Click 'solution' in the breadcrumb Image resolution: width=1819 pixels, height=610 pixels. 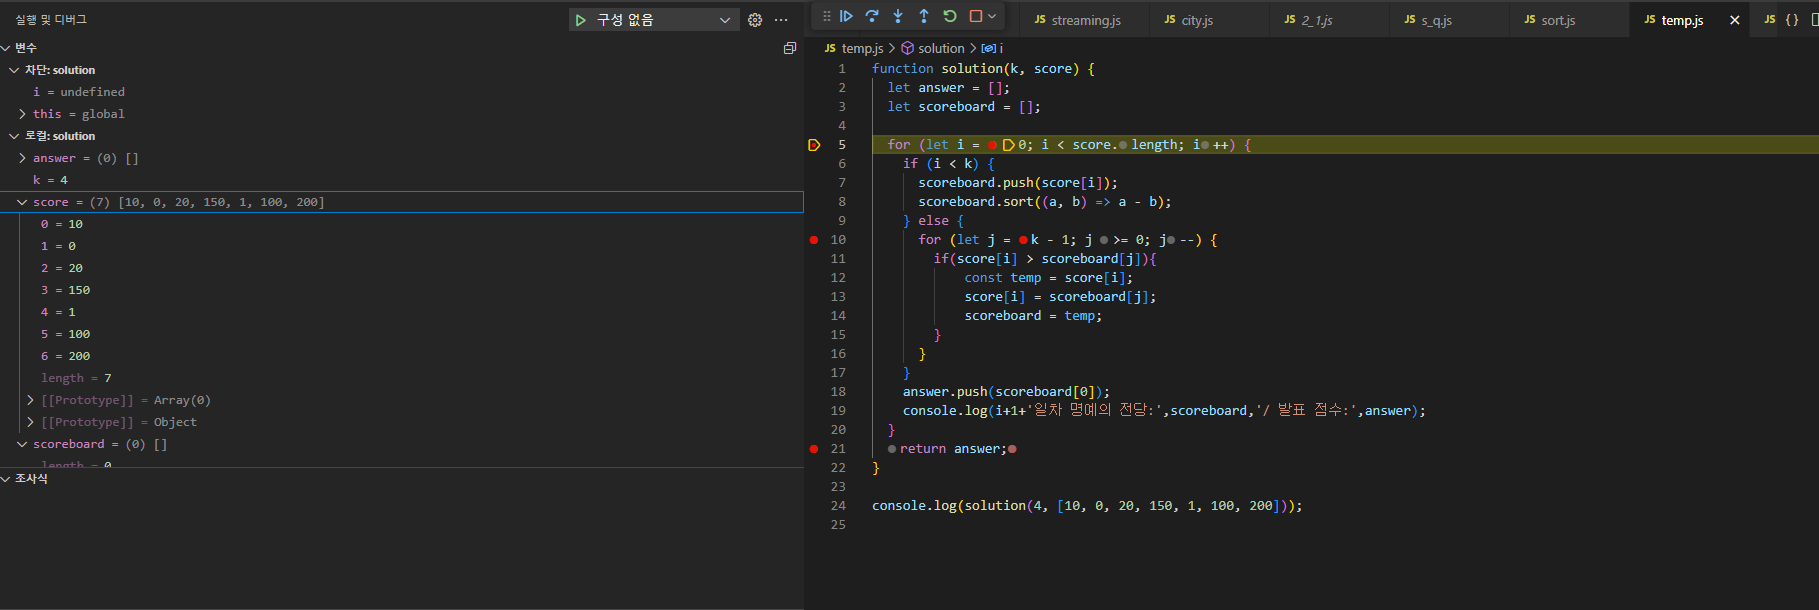click(940, 48)
